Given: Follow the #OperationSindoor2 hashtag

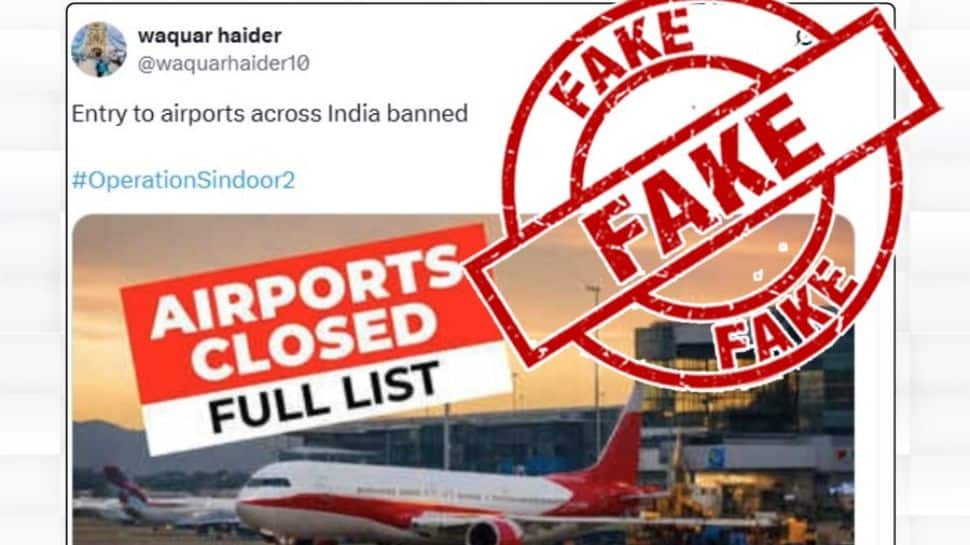Looking at the screenshot, I should (184, 180).
